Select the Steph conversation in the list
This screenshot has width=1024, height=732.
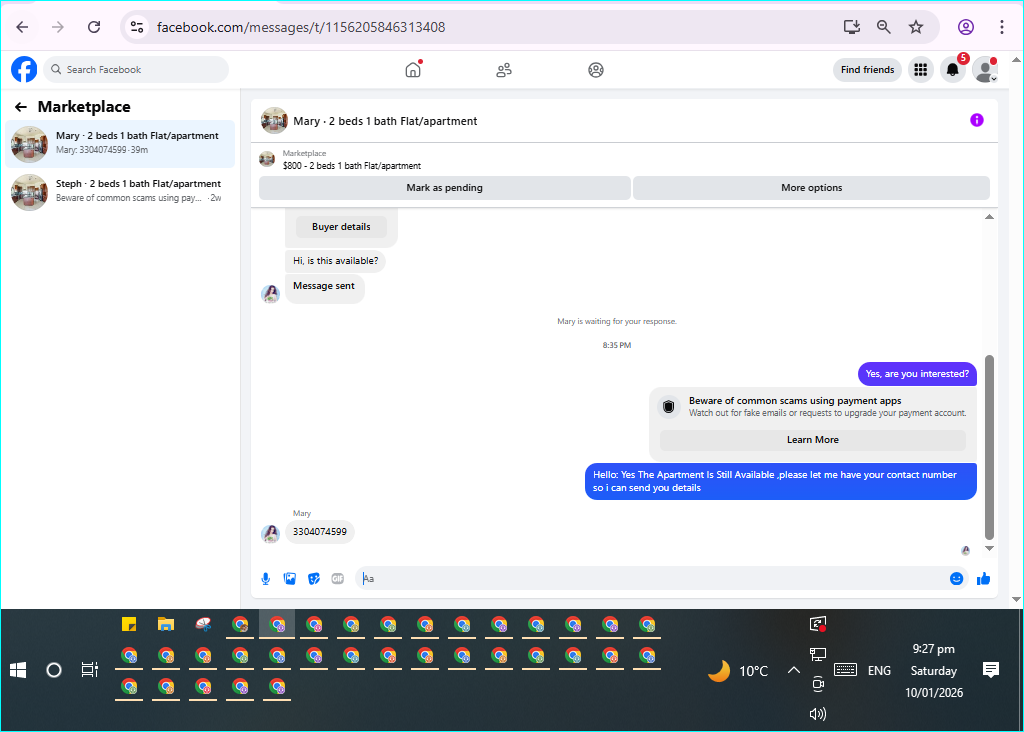pyautogui.click(x=120, y=193)
